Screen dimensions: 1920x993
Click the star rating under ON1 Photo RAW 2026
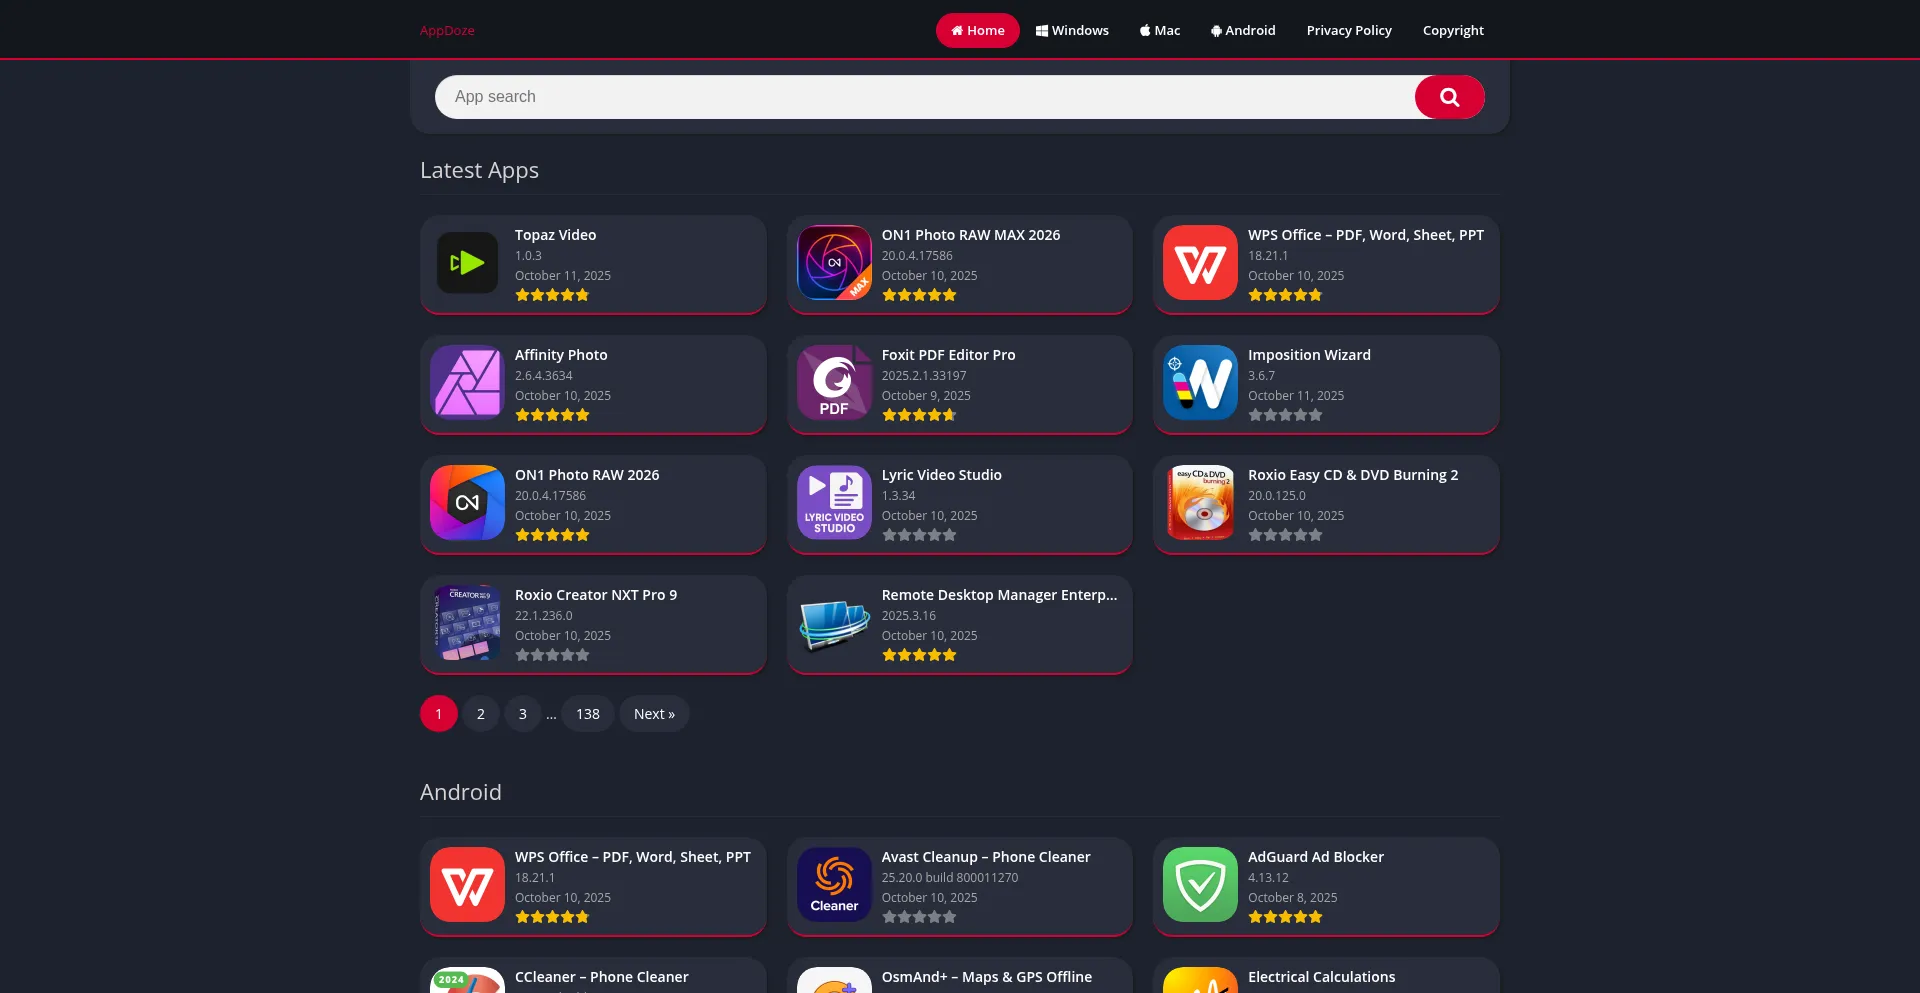(x=552, y=536)
